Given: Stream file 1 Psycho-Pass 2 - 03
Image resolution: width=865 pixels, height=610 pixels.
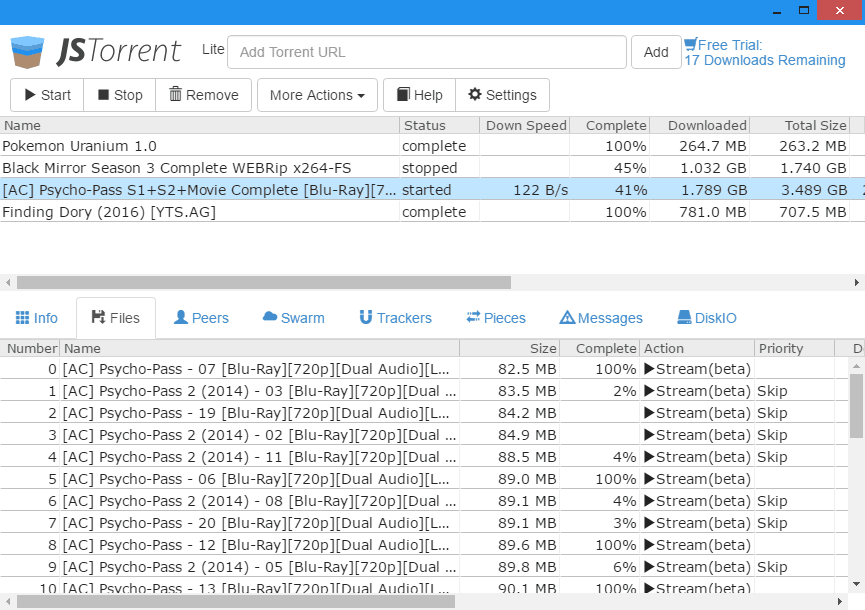Looking at the screenshot, I should pyautogui.click(x=697, y=390).
